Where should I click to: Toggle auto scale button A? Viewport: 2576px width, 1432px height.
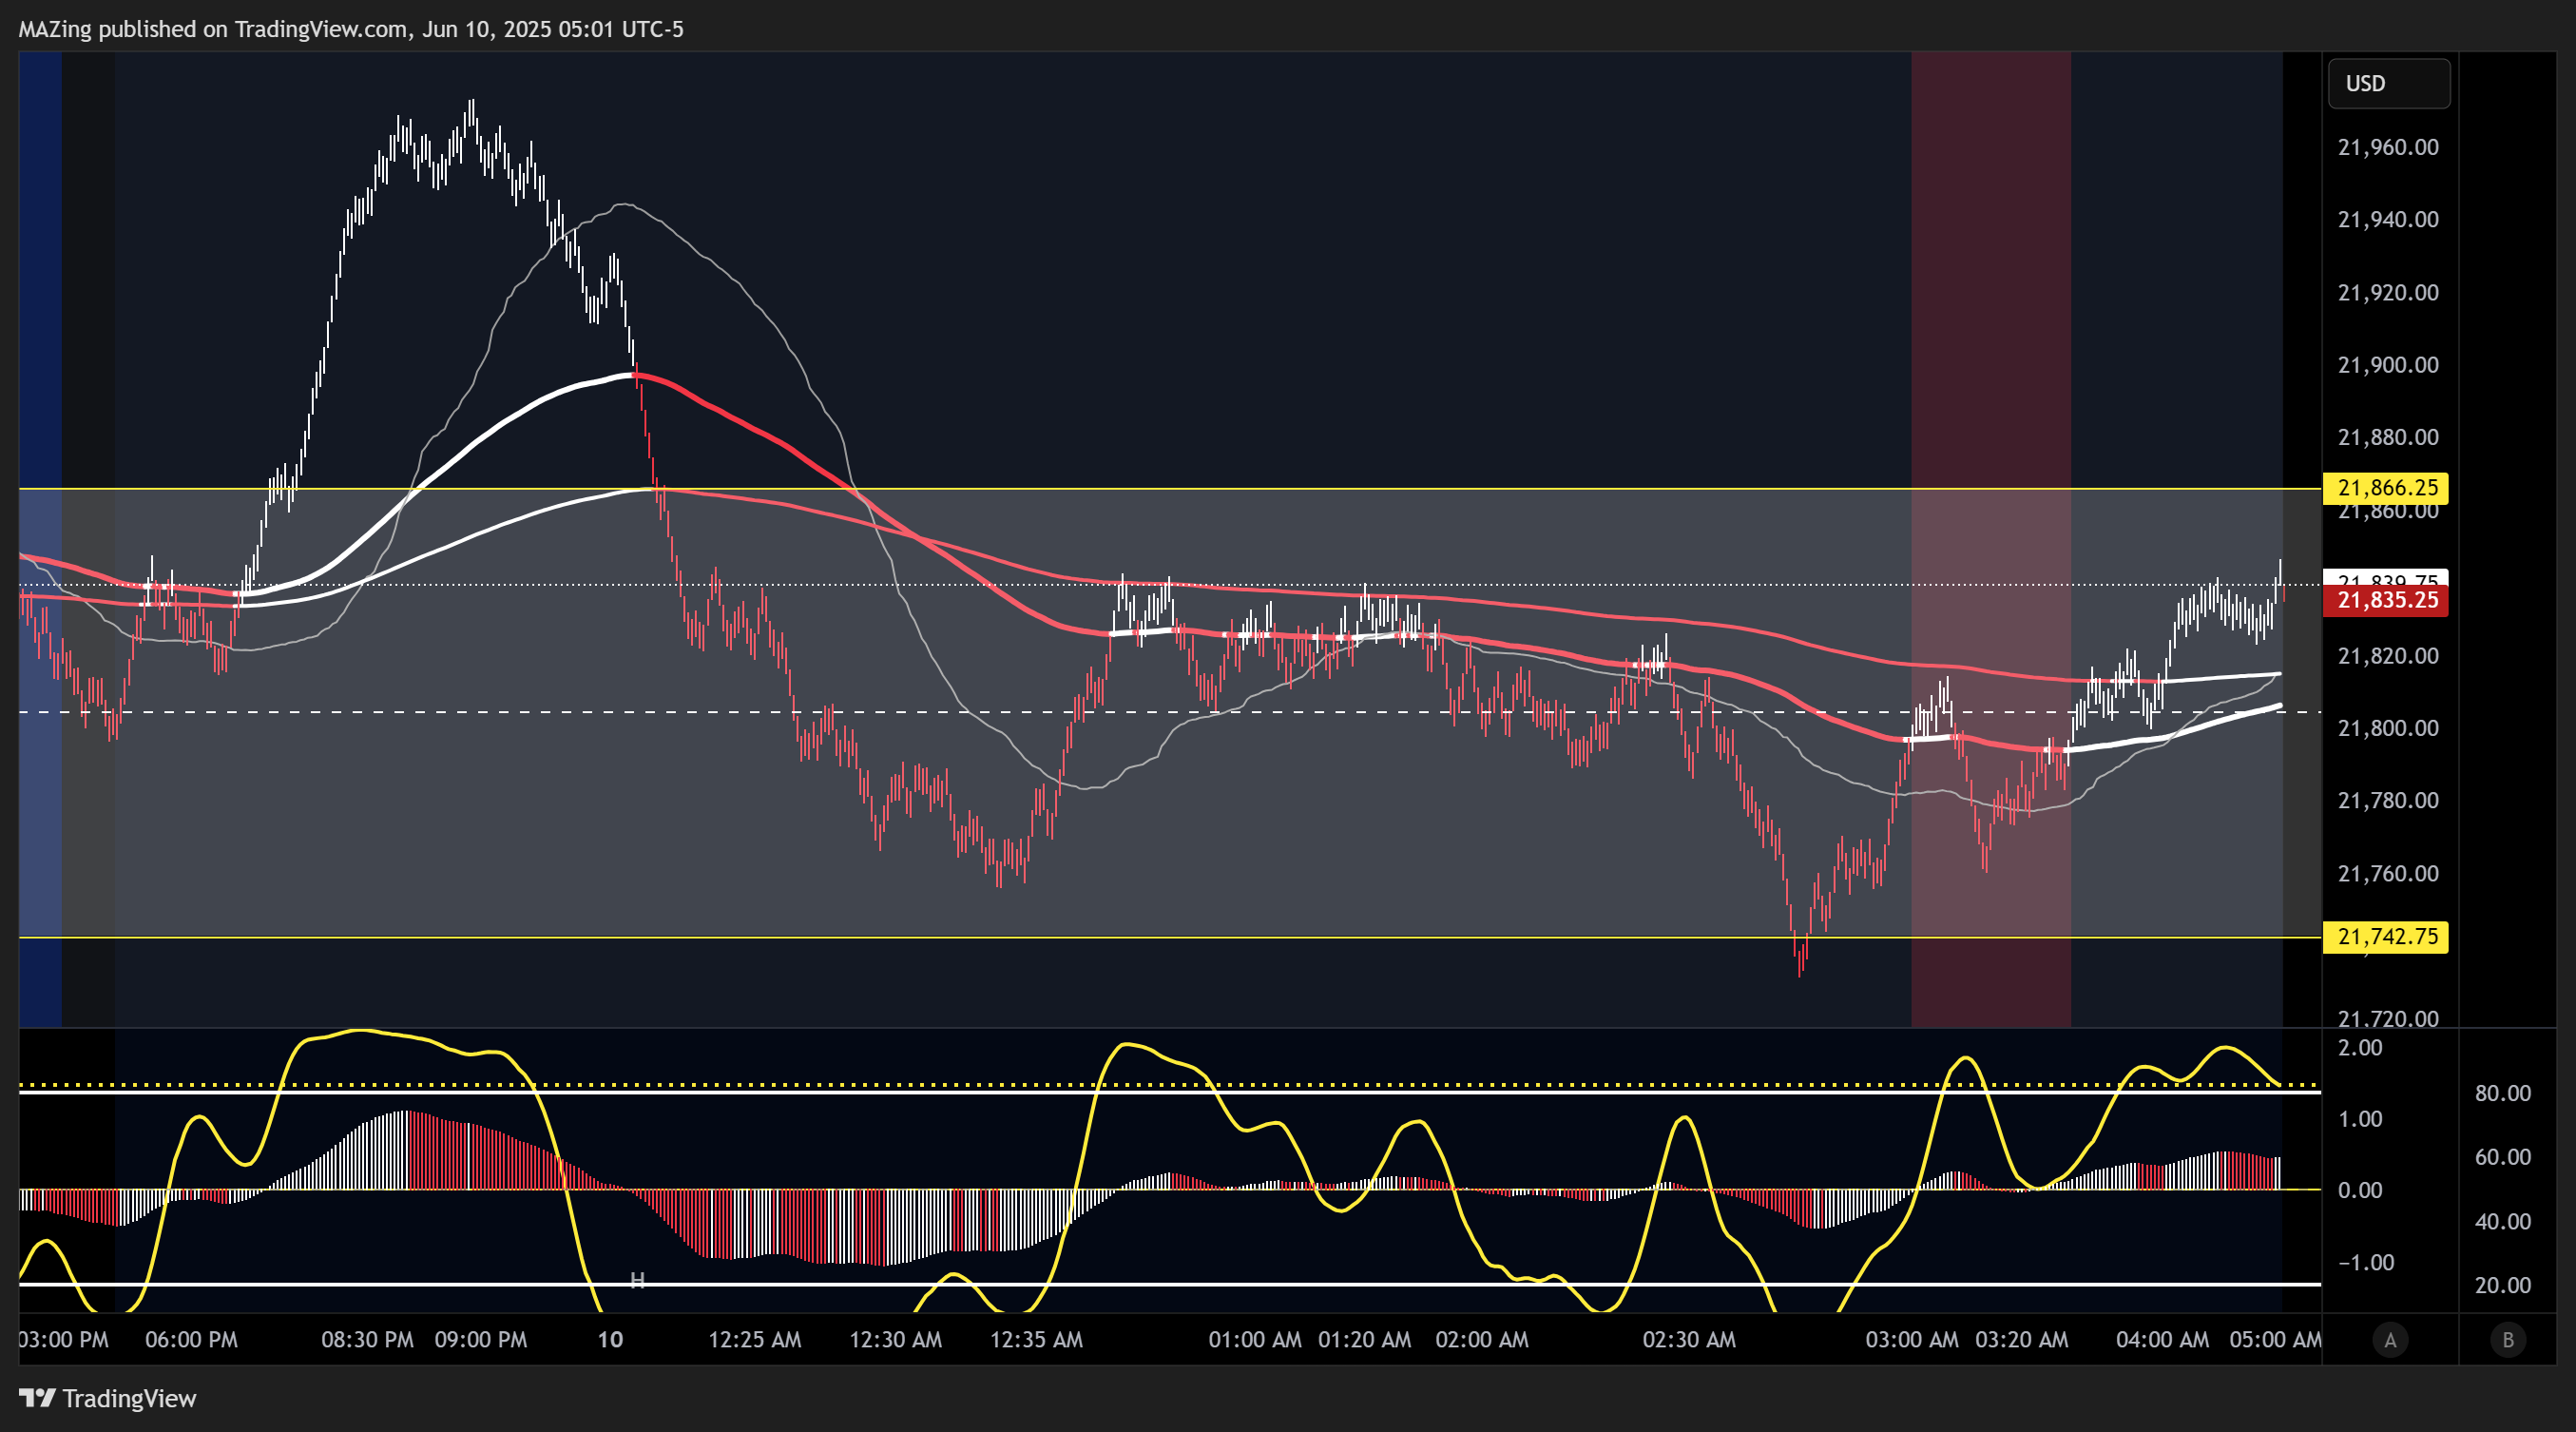(2390, 1340)
